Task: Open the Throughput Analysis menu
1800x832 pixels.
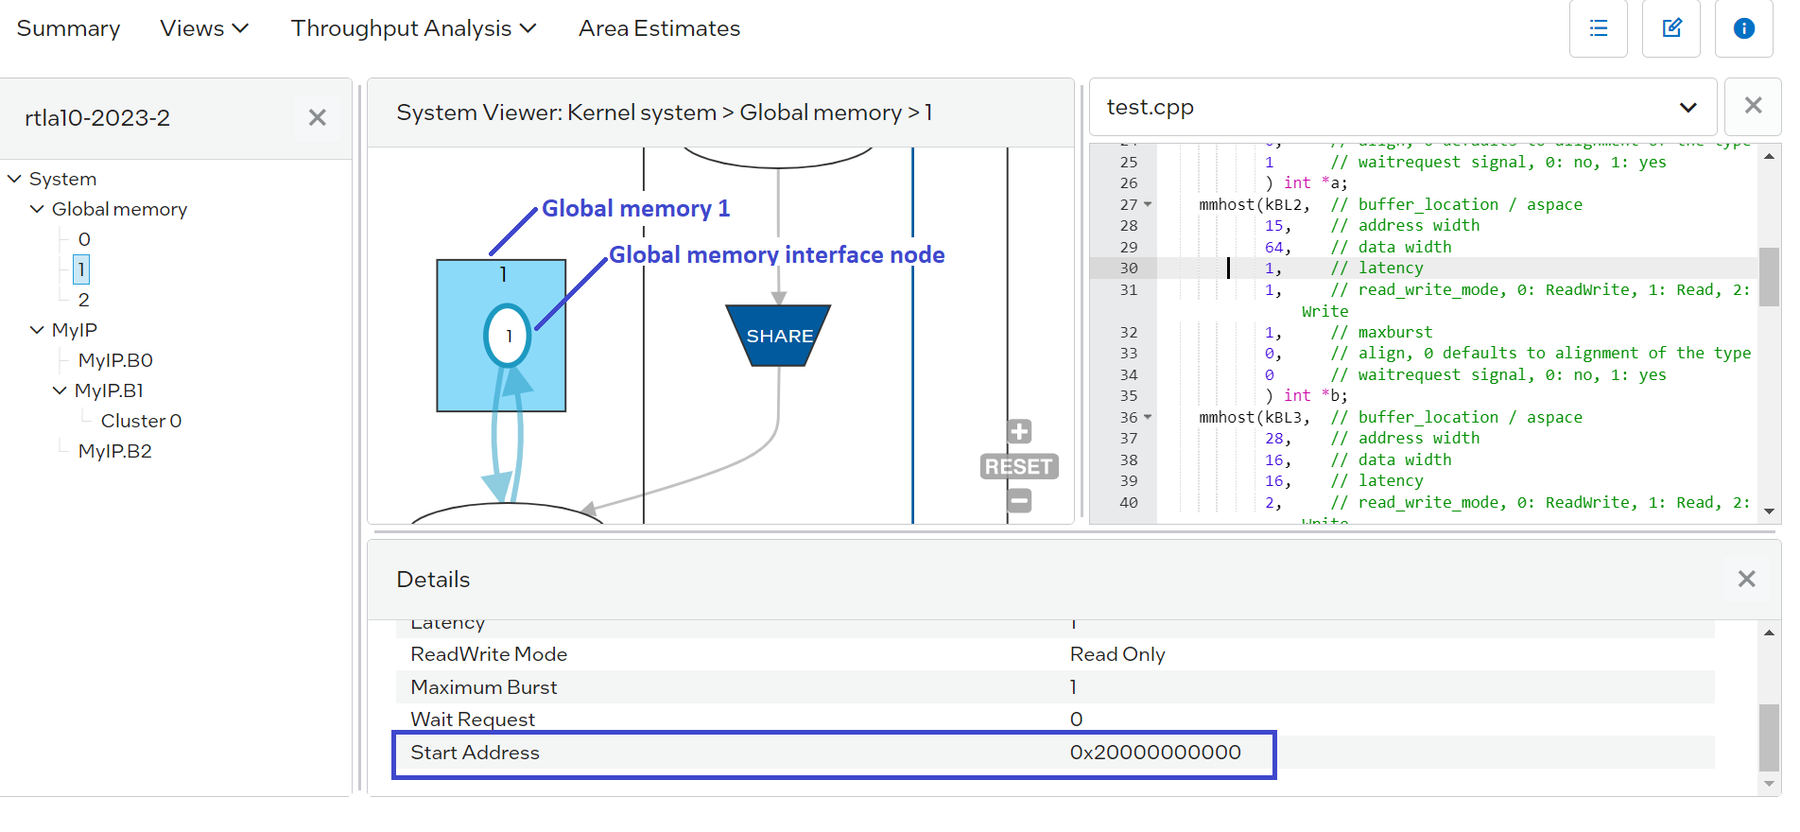Action: pyautogui.click(x=413, y=29)
